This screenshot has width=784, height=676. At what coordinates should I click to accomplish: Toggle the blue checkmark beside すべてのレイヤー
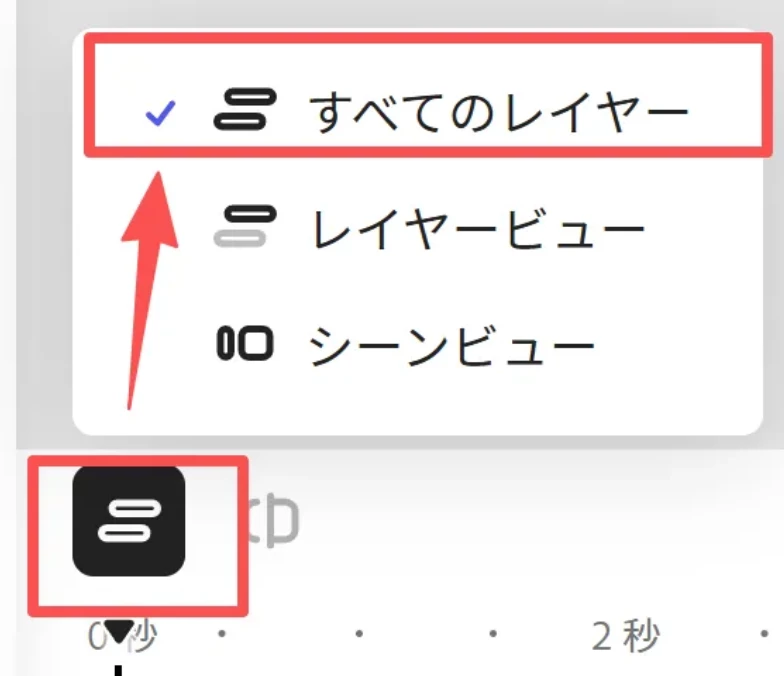coord(160,114)
